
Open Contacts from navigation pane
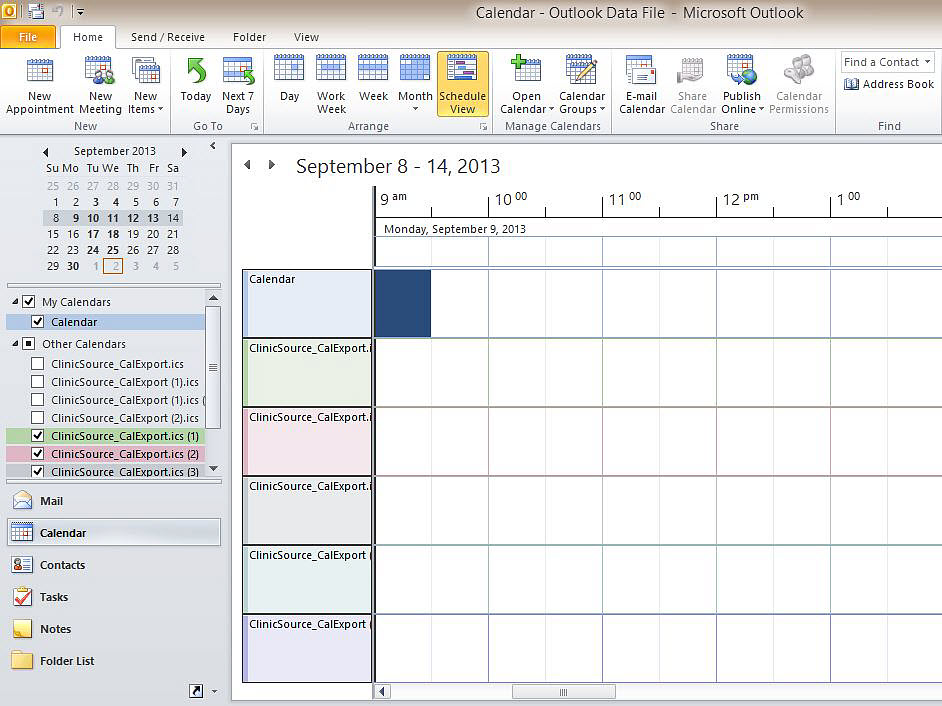pyautogui.click(x=114, y=565)
